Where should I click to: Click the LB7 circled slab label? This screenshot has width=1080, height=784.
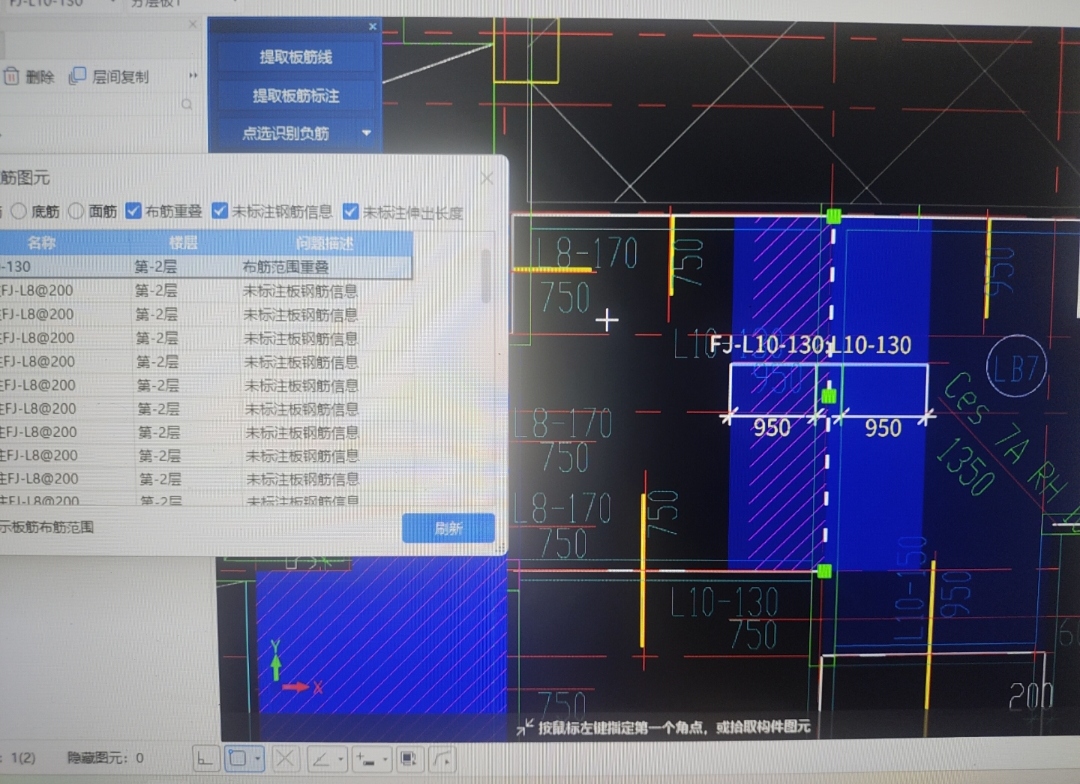1016,366
